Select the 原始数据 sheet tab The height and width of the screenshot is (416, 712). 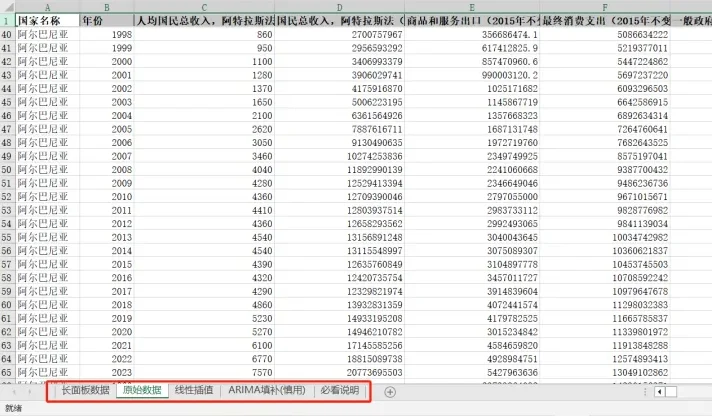(142, 390)
